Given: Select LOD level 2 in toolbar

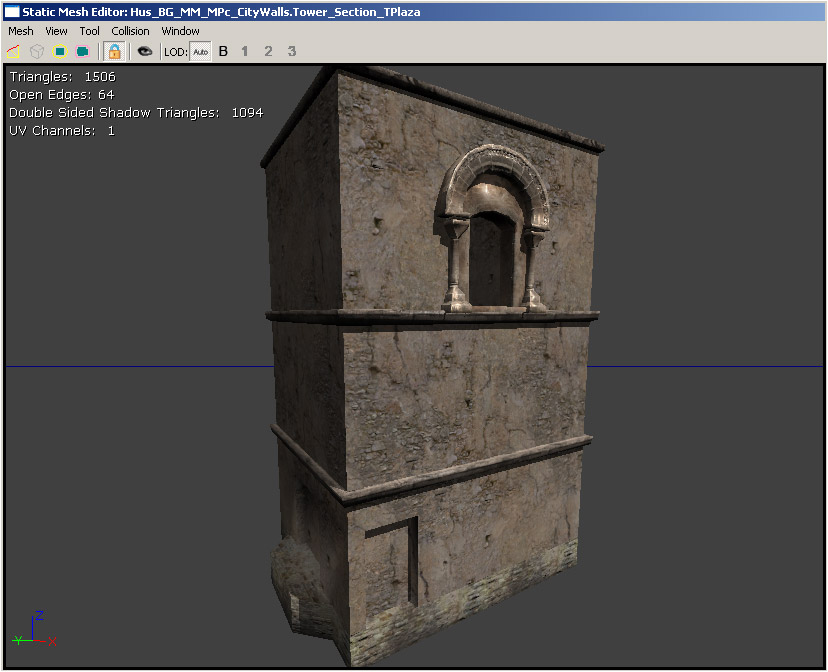Looking at the screenshot, I should (x=268, y=51).
